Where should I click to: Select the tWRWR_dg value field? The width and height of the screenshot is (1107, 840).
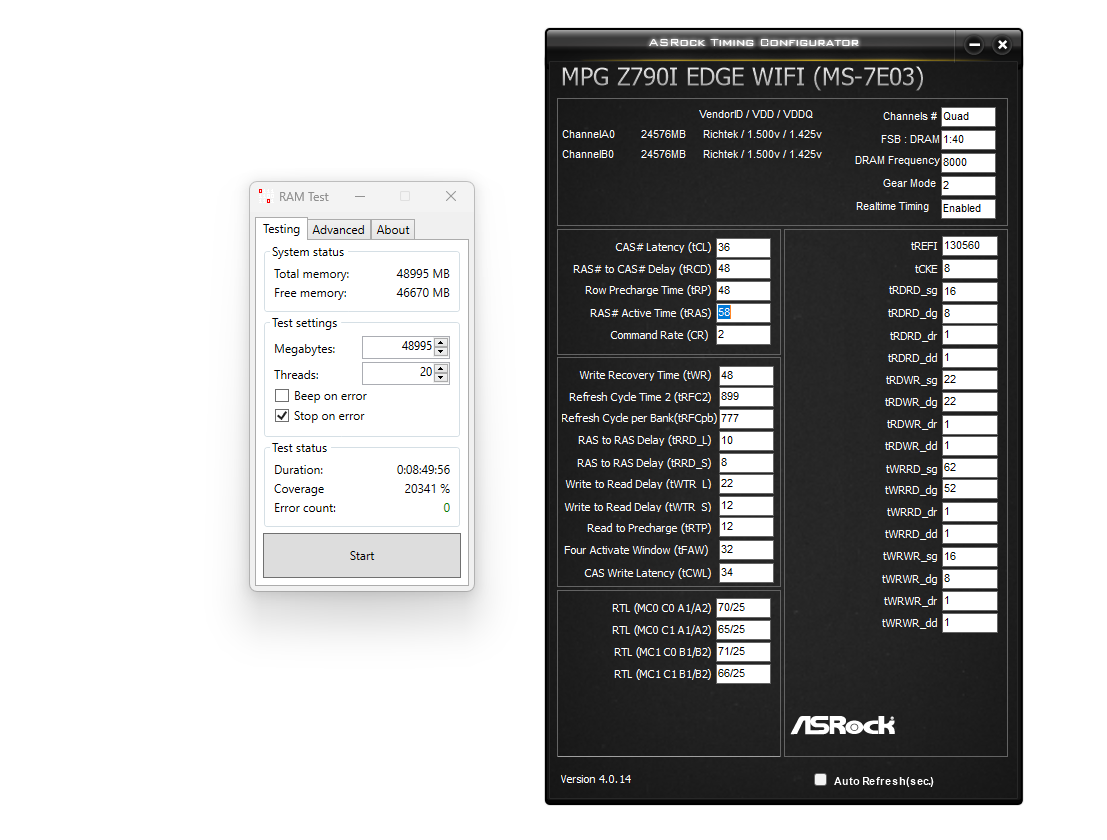pyautogui.click(x=969, y=579)
